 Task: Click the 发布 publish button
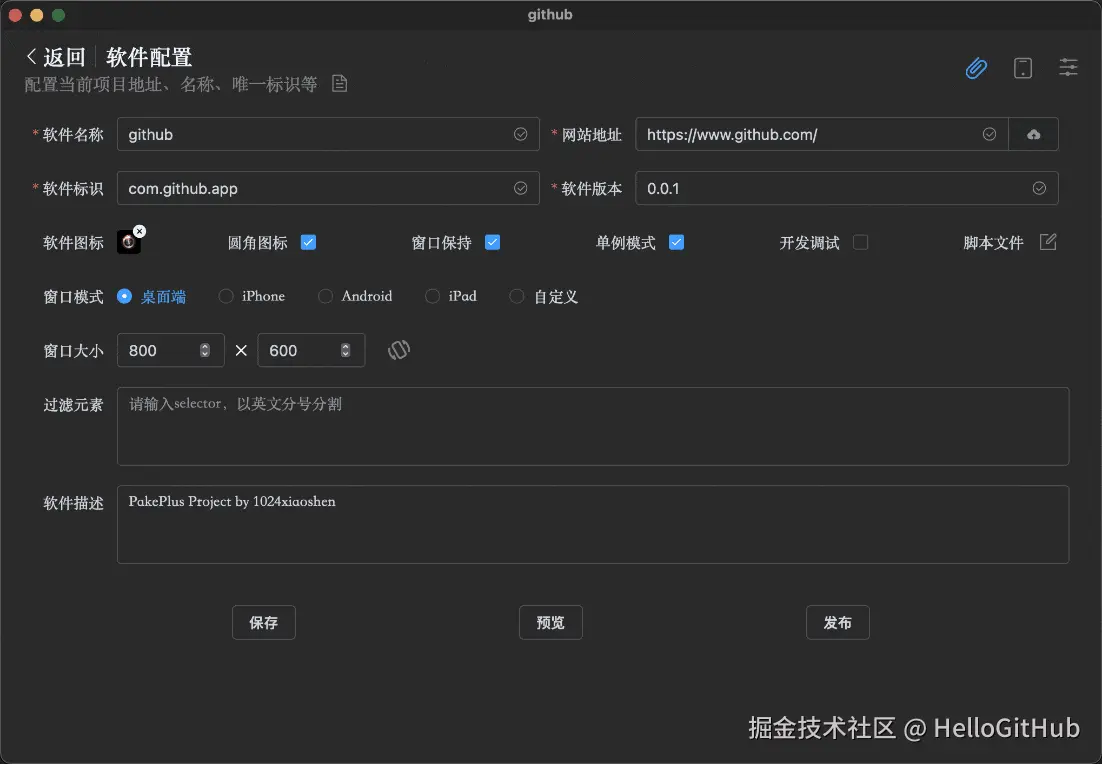pos(838,623)
